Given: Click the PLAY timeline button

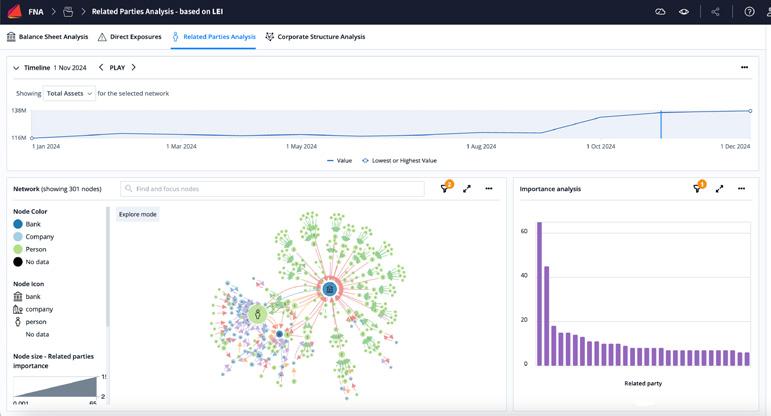Looking at the screenshot, I should (117, 68).
